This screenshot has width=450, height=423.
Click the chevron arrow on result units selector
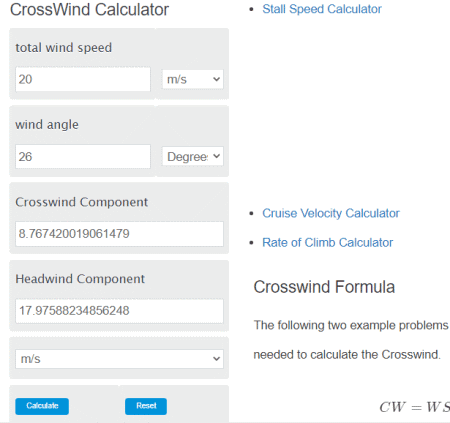tap(216, 359)
